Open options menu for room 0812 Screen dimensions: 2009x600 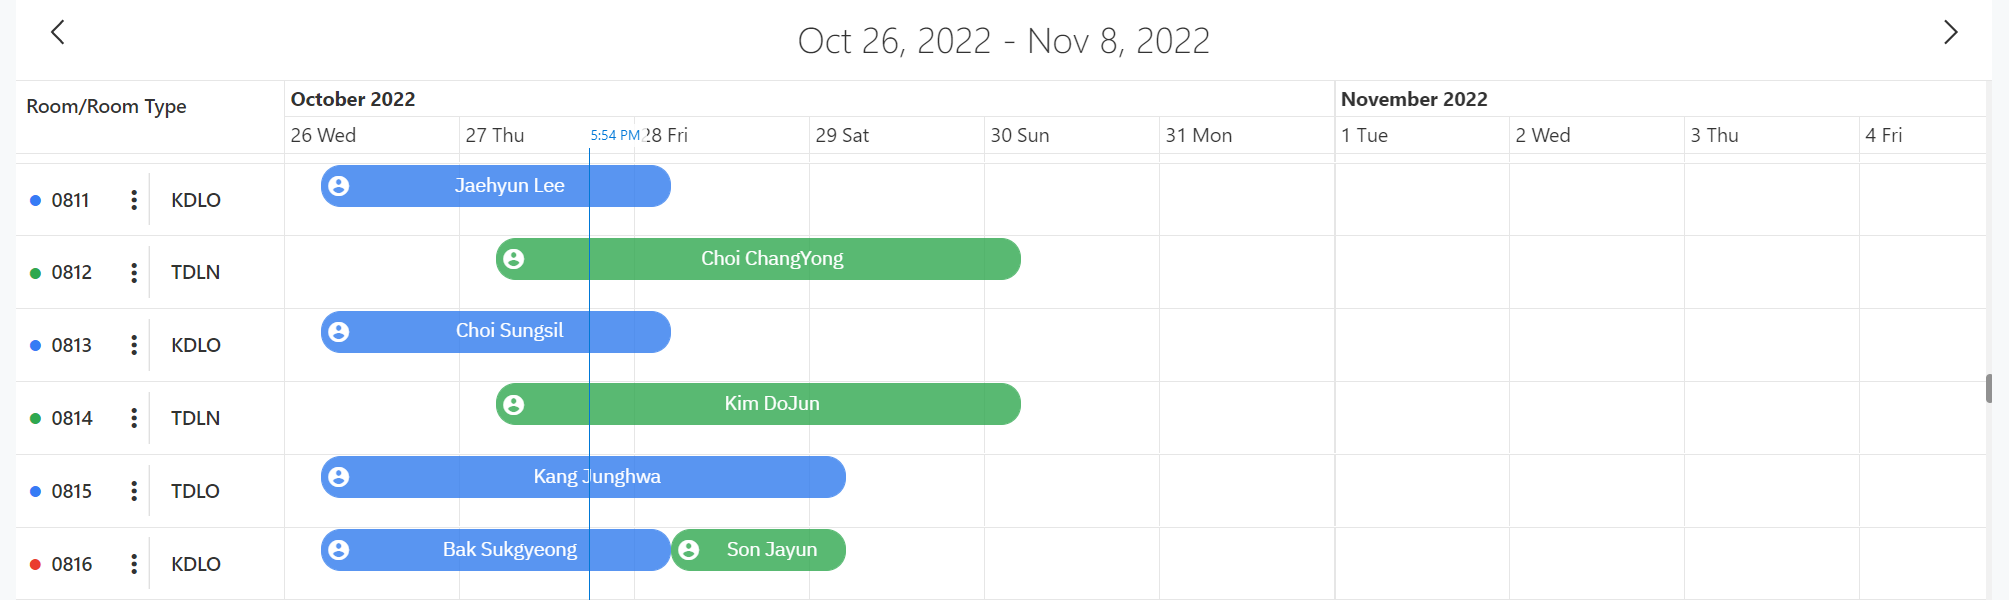pyautogui.click(x=134, y=273)
